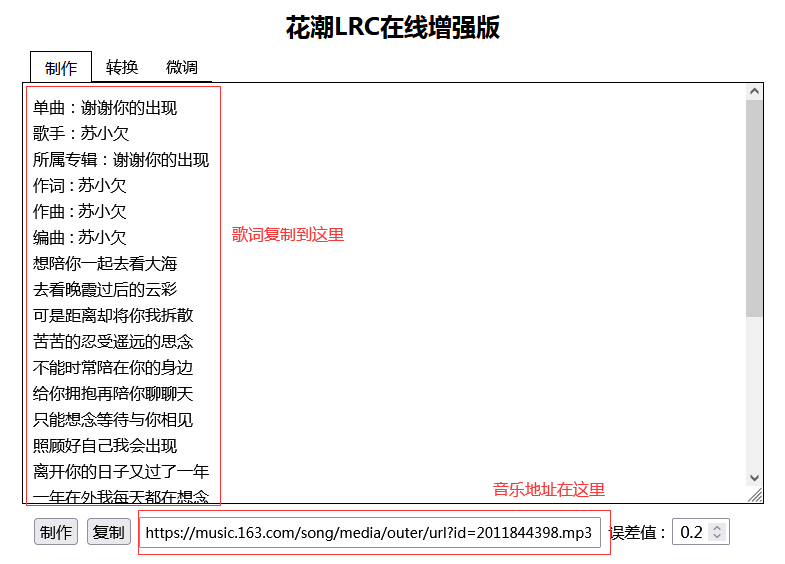Select the 微调 tab

point(182,67)
